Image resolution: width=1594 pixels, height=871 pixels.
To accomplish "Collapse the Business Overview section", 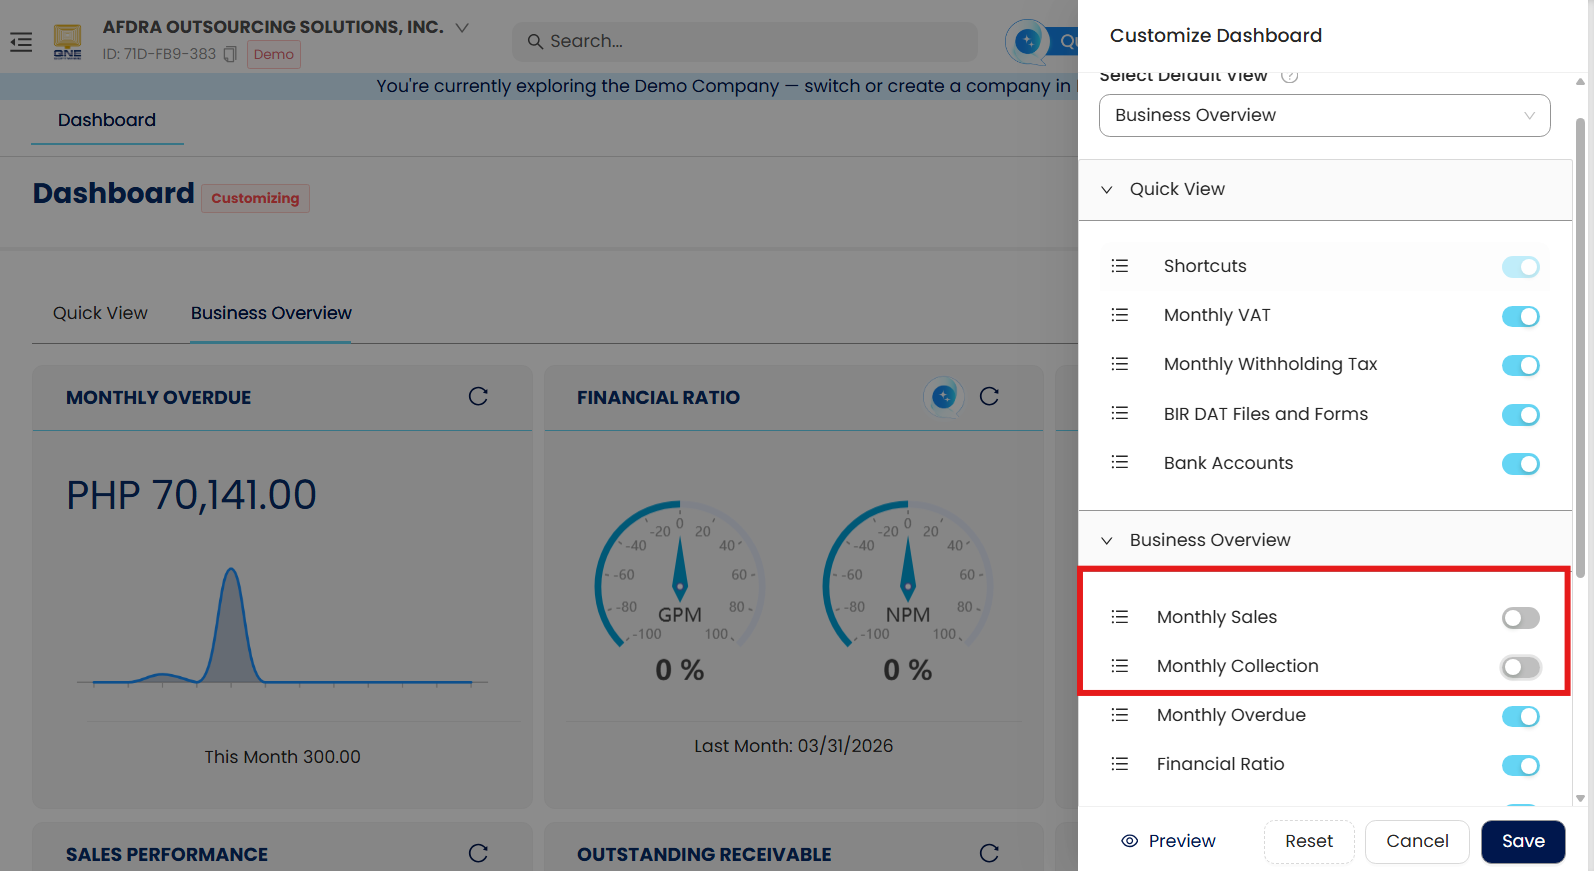I will coord(1324,540).
